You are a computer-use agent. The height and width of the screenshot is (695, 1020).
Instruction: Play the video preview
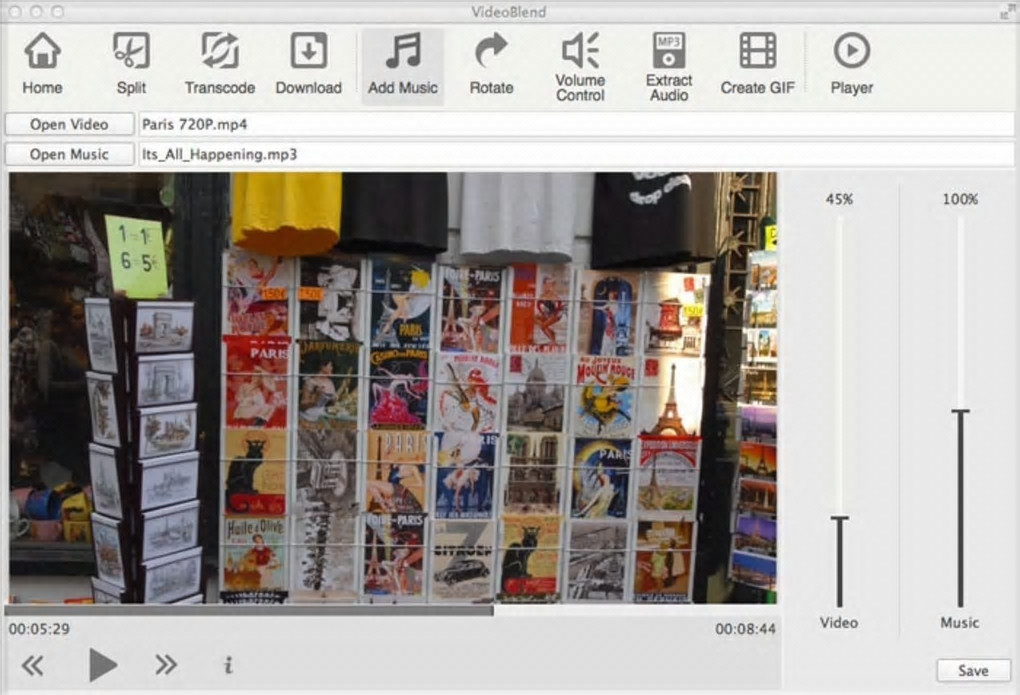102,664
